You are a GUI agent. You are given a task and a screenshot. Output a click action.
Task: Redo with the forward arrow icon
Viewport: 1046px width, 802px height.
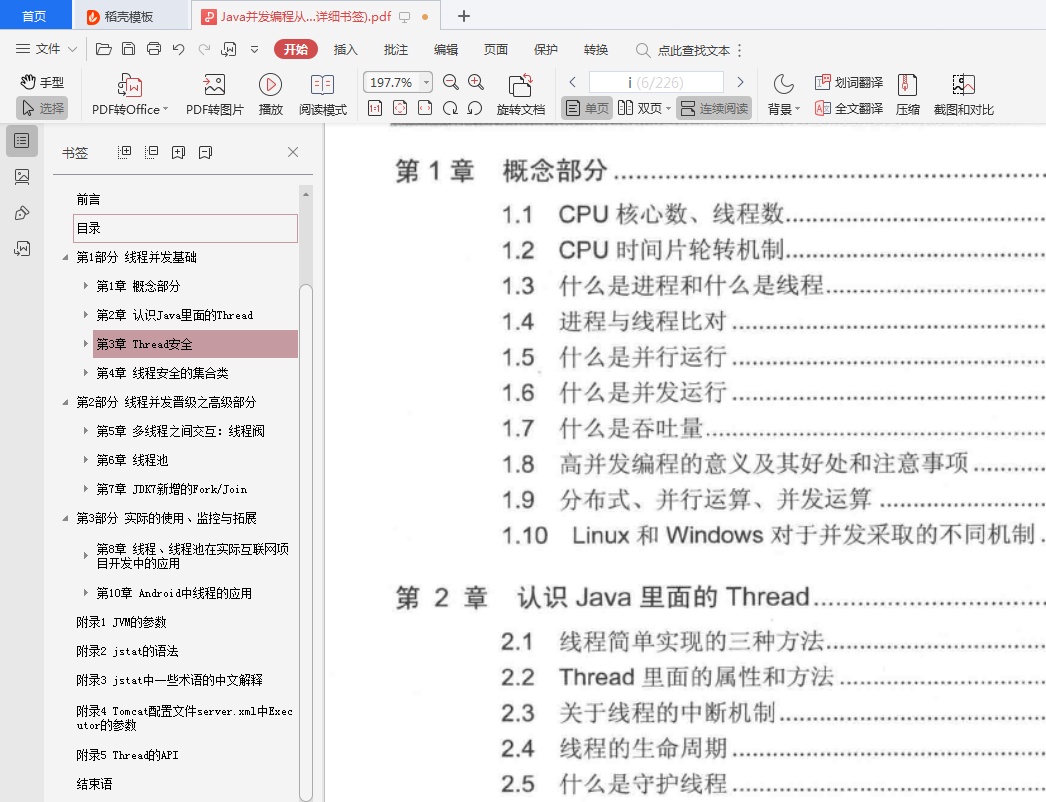point(204,49)
